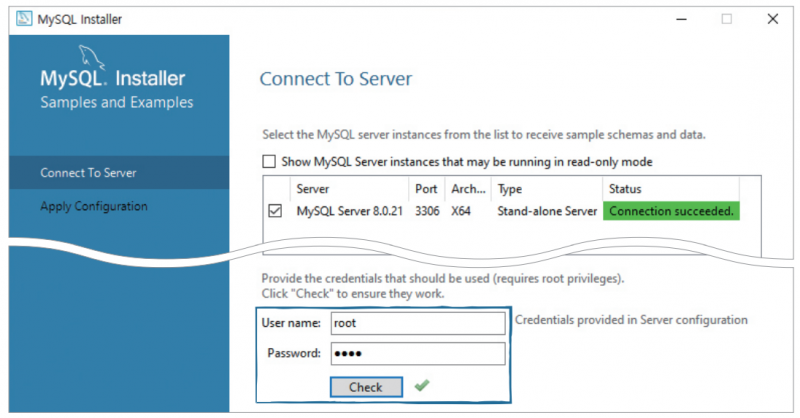Select the green Connection succeeded status cell
This screenshot has width=800, height=418.
(671, 212)
